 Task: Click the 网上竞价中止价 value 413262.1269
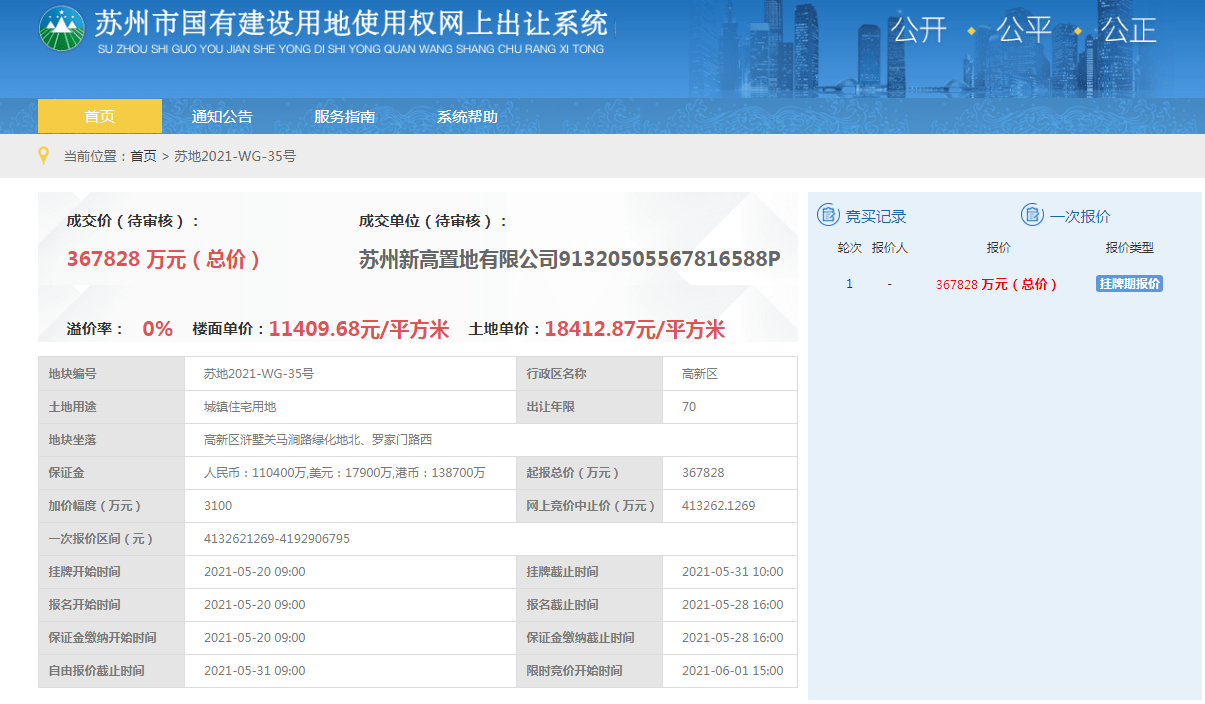point(718,506)
